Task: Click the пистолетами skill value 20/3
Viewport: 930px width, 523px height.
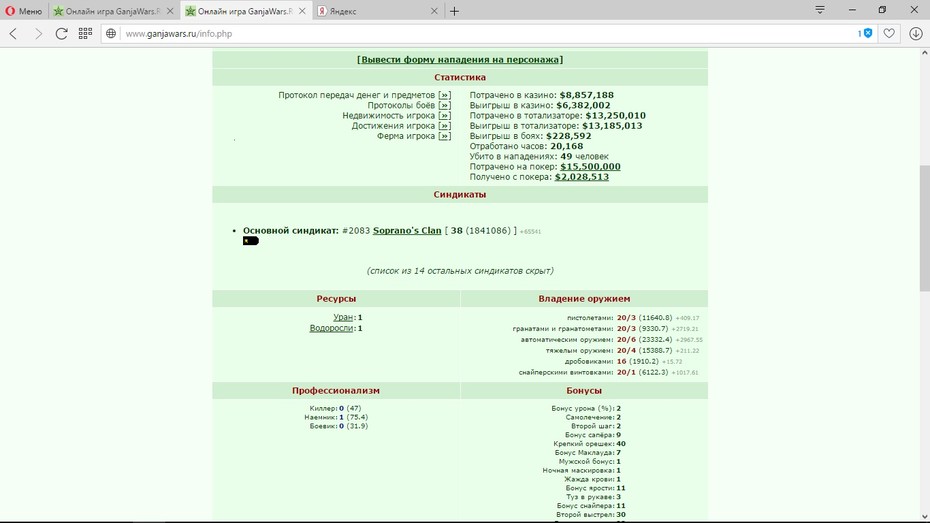Action: pos(626,318)
